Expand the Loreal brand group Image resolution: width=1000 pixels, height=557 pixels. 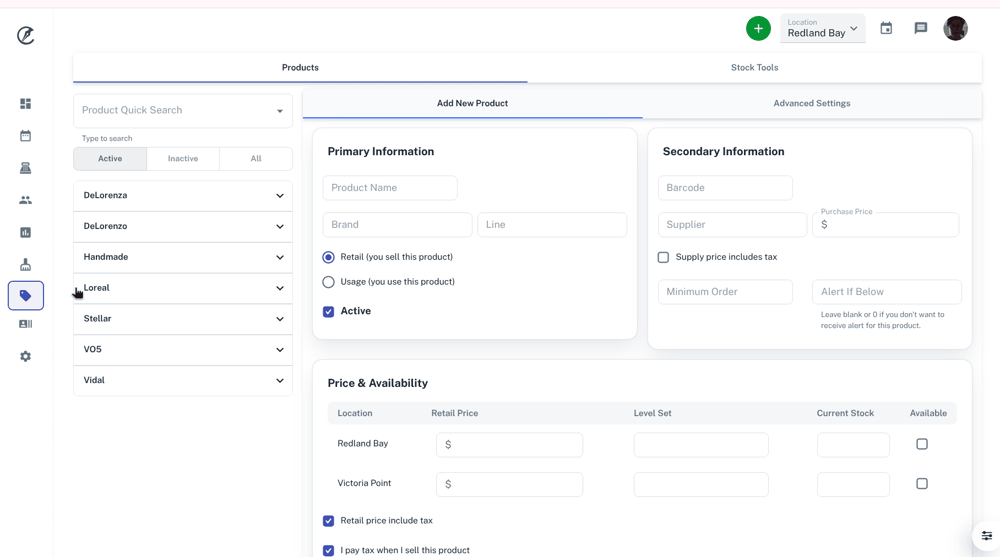tap(183, 288)
